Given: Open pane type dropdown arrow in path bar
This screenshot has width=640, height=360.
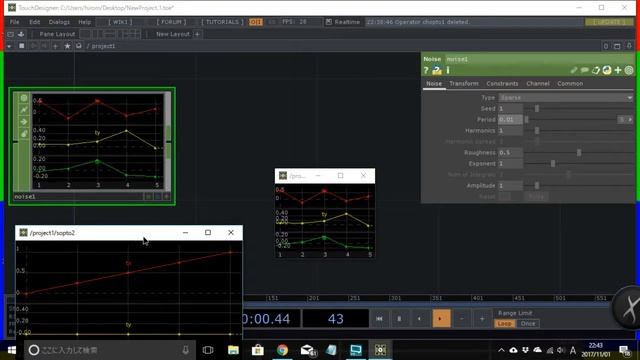Looking at the screenshot, I should (x=9, y=46).
